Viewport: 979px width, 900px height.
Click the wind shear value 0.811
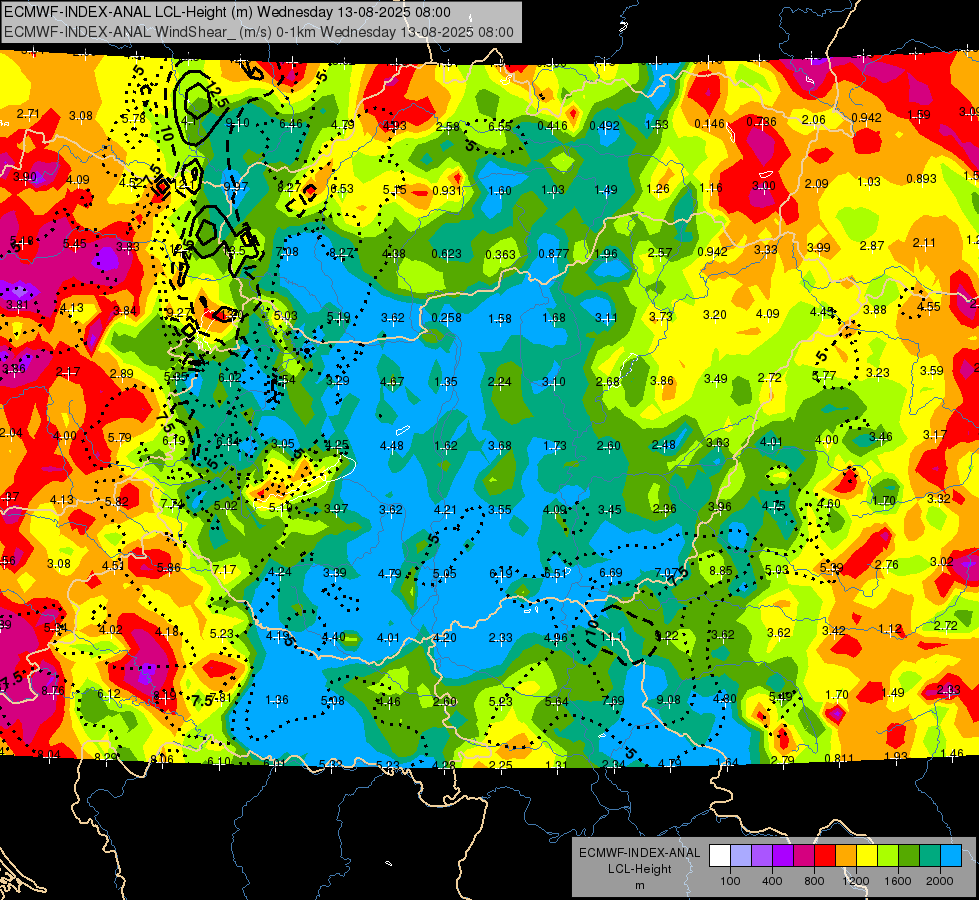pos(839,758)
